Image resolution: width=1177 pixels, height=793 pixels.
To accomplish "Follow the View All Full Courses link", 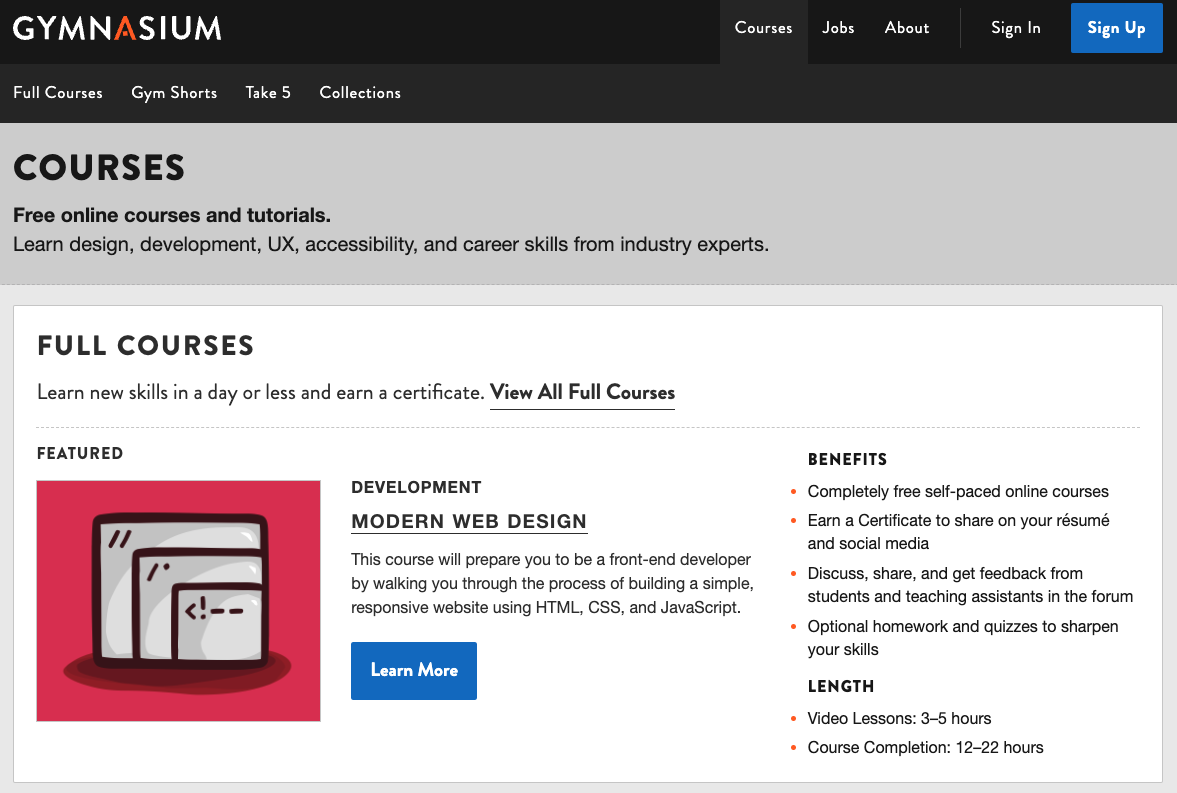I will point(582,393).
